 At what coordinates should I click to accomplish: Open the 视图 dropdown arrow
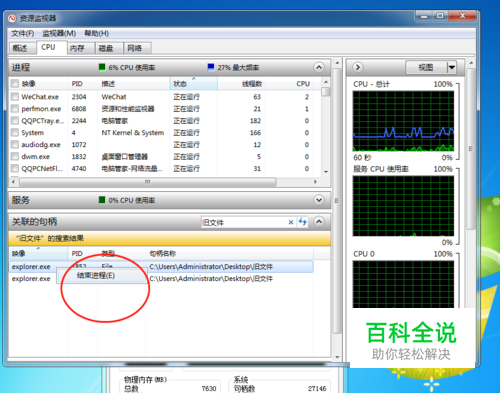[x=451, y=67]
